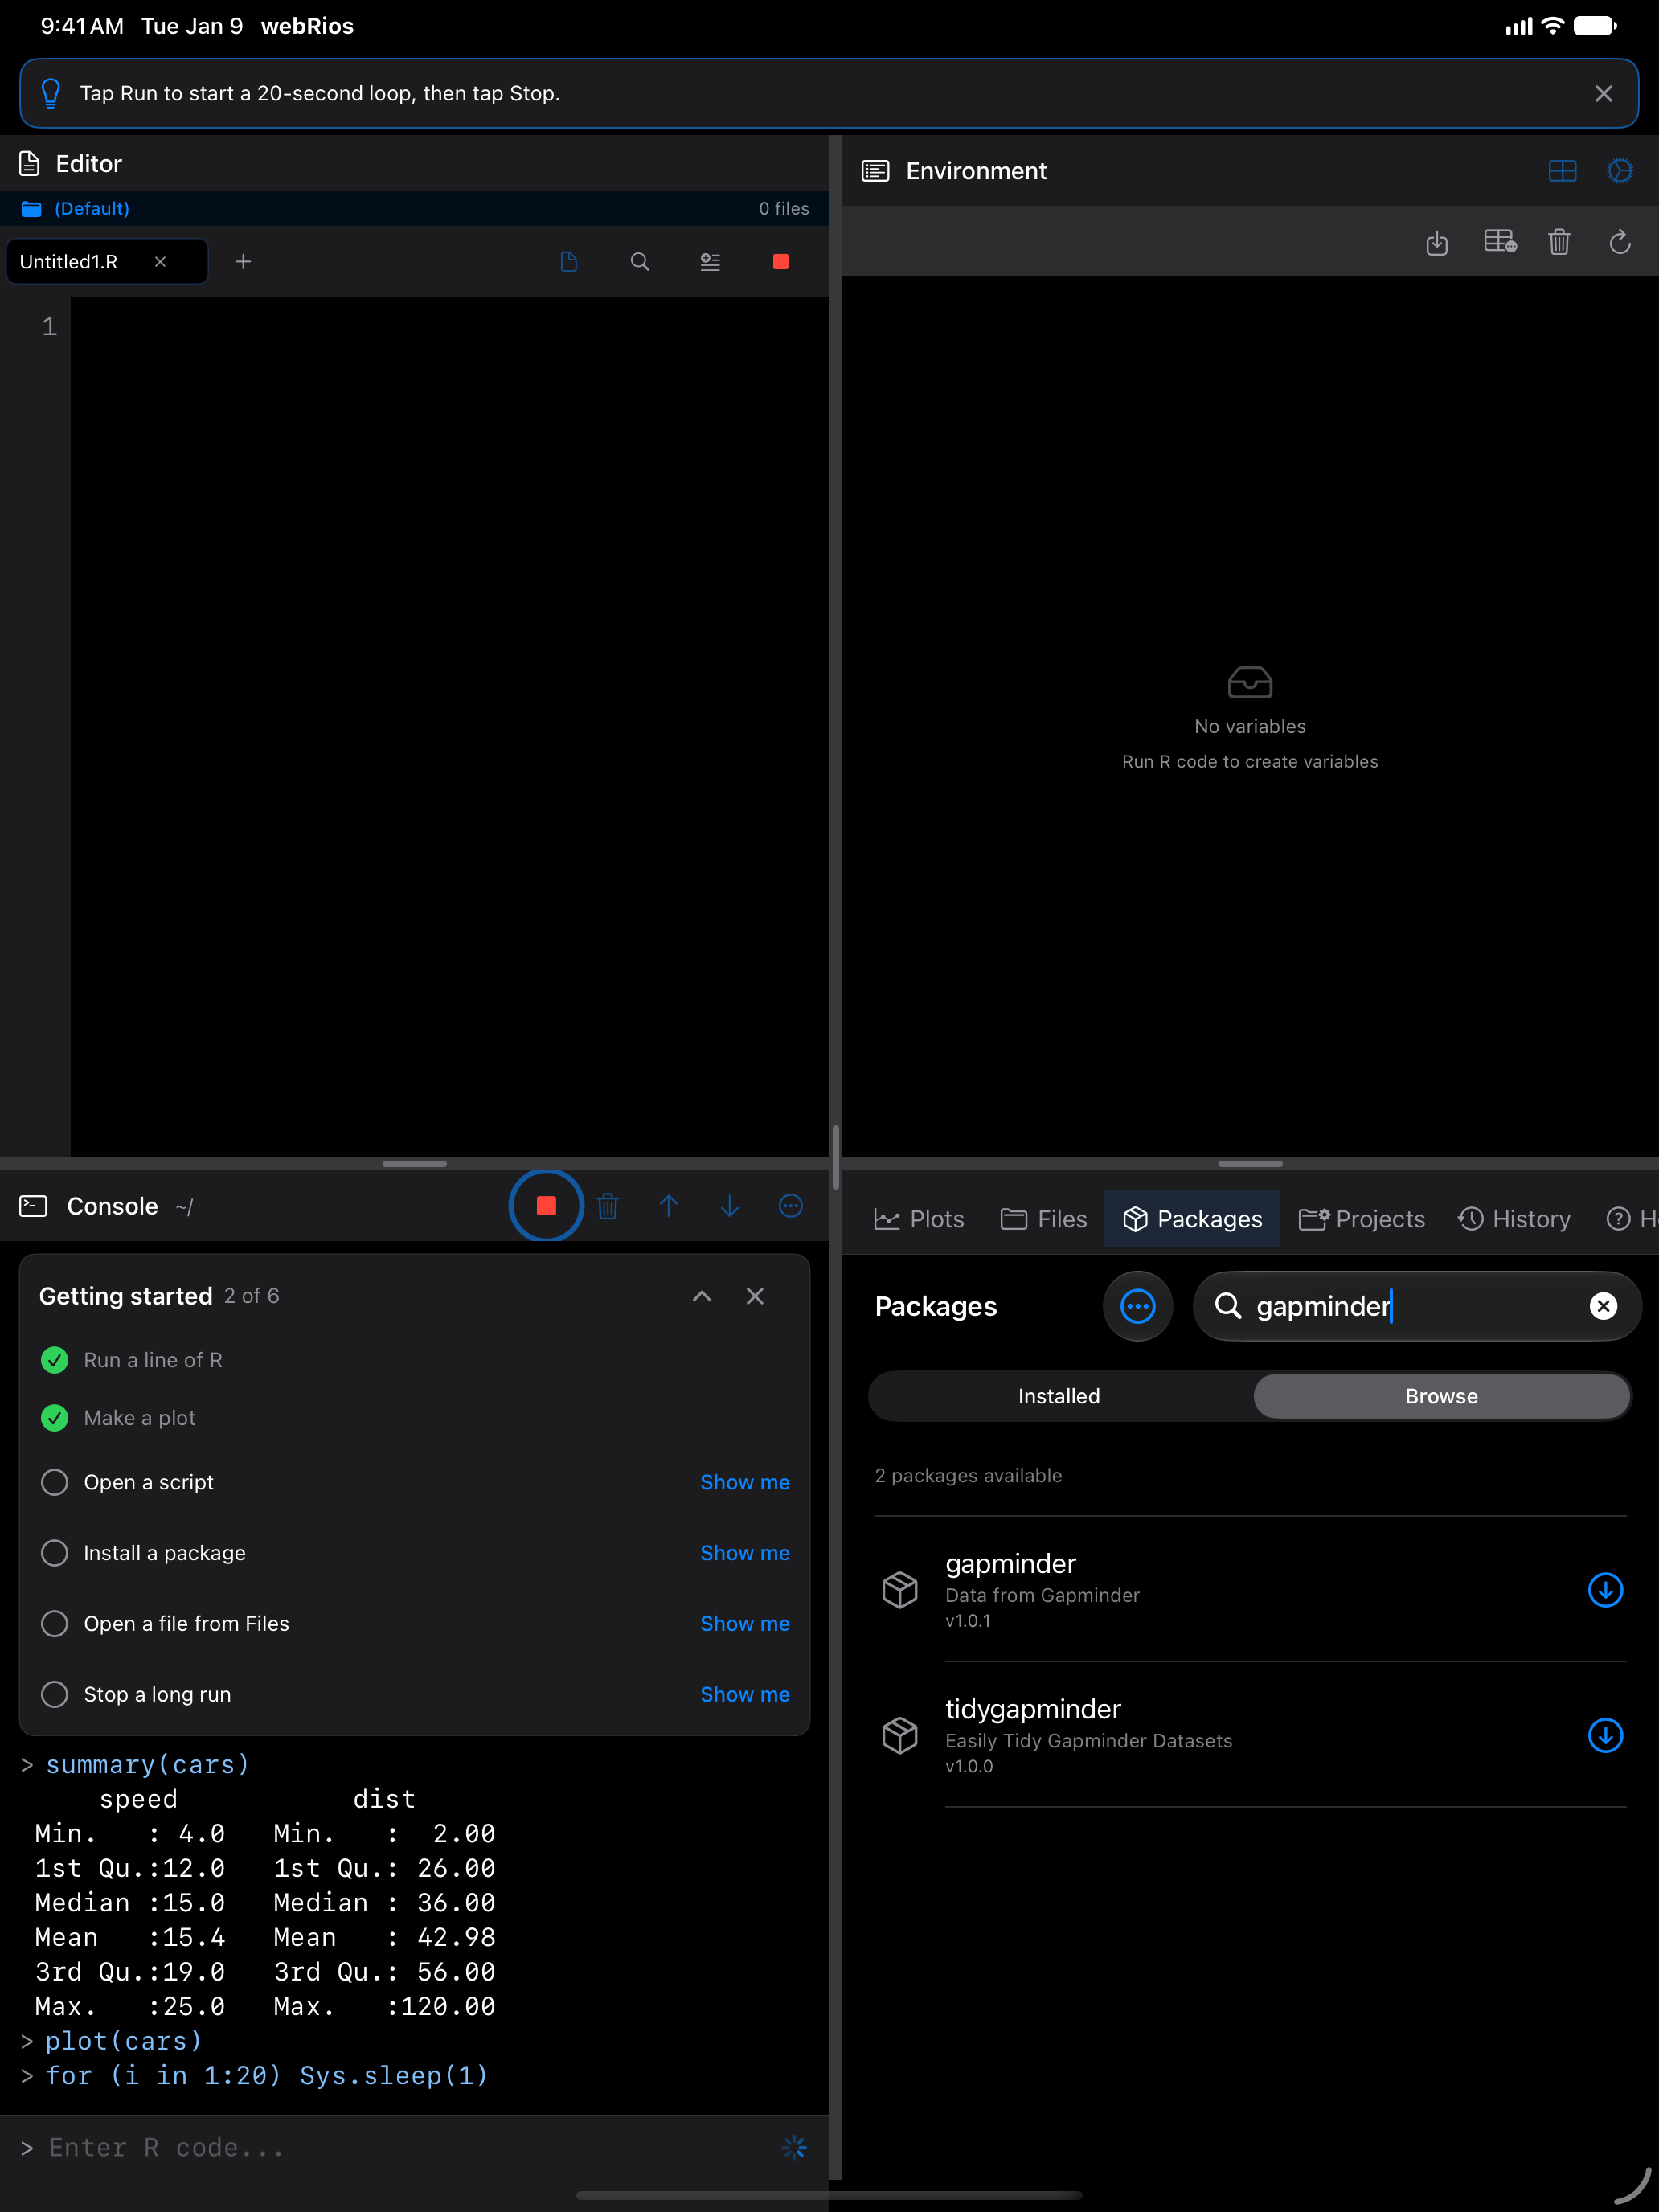Screen dimensions: 1659x2212
Task: Select the Browse packages segment
Action: pos(1441,1396)
